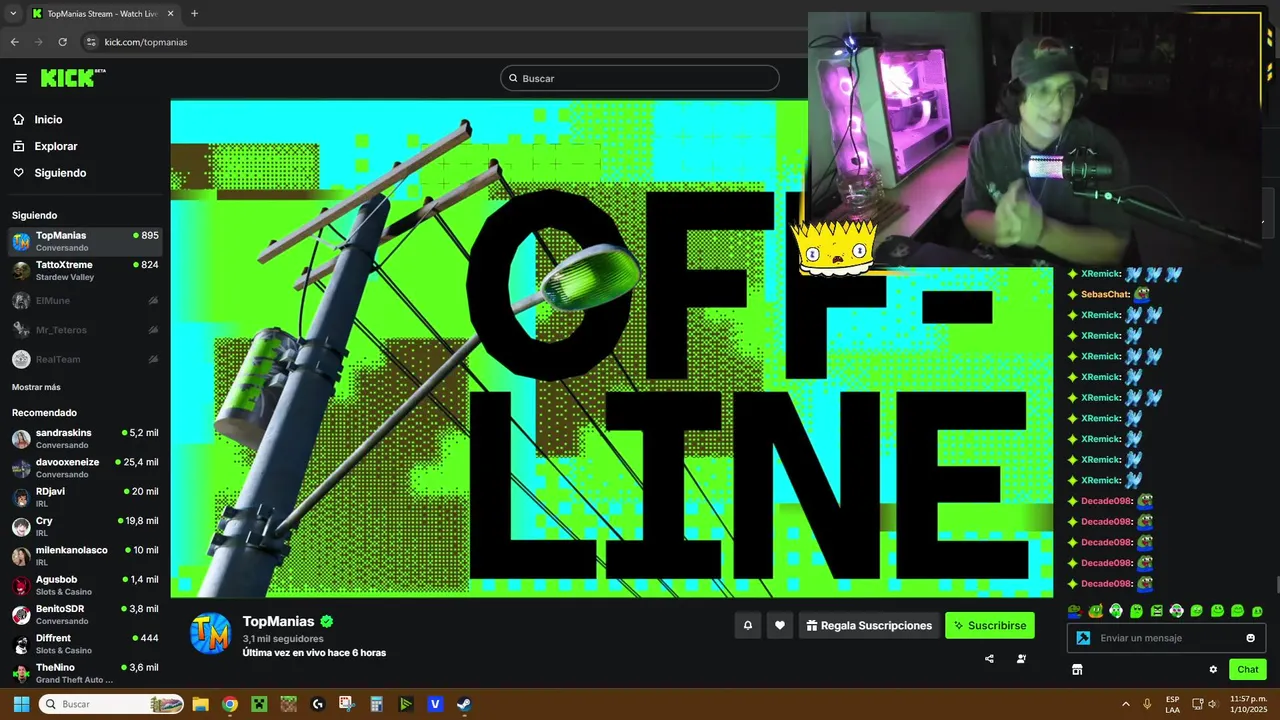This screenshot has height=720, width=1280.
Task: Click the TopManias channel name below the player
Action: click(x=278, y=621)
